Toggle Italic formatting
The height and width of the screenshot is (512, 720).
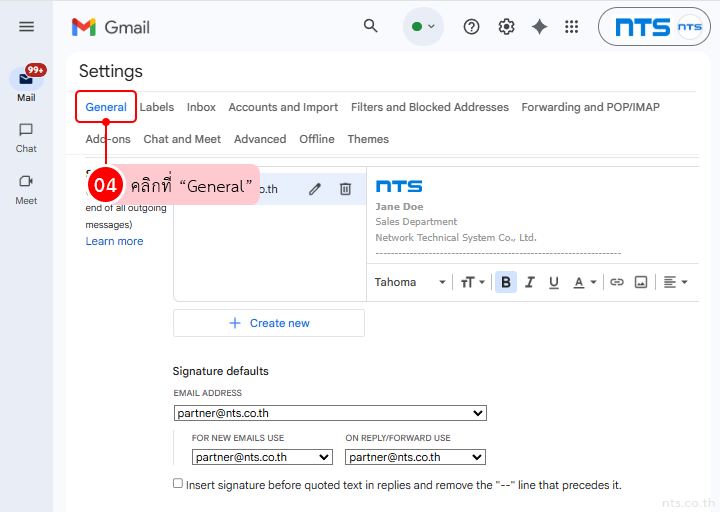point(530,282)
